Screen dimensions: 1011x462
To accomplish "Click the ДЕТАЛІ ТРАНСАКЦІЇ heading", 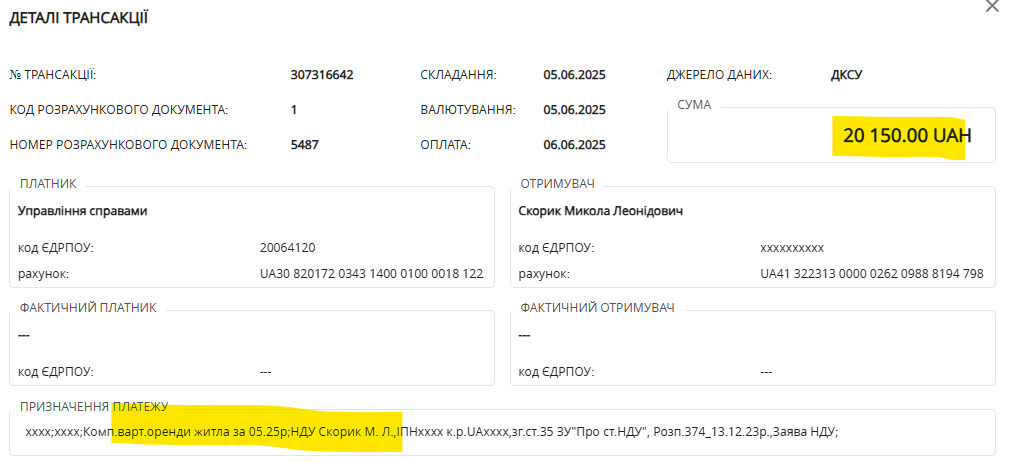I will (79, 18).
